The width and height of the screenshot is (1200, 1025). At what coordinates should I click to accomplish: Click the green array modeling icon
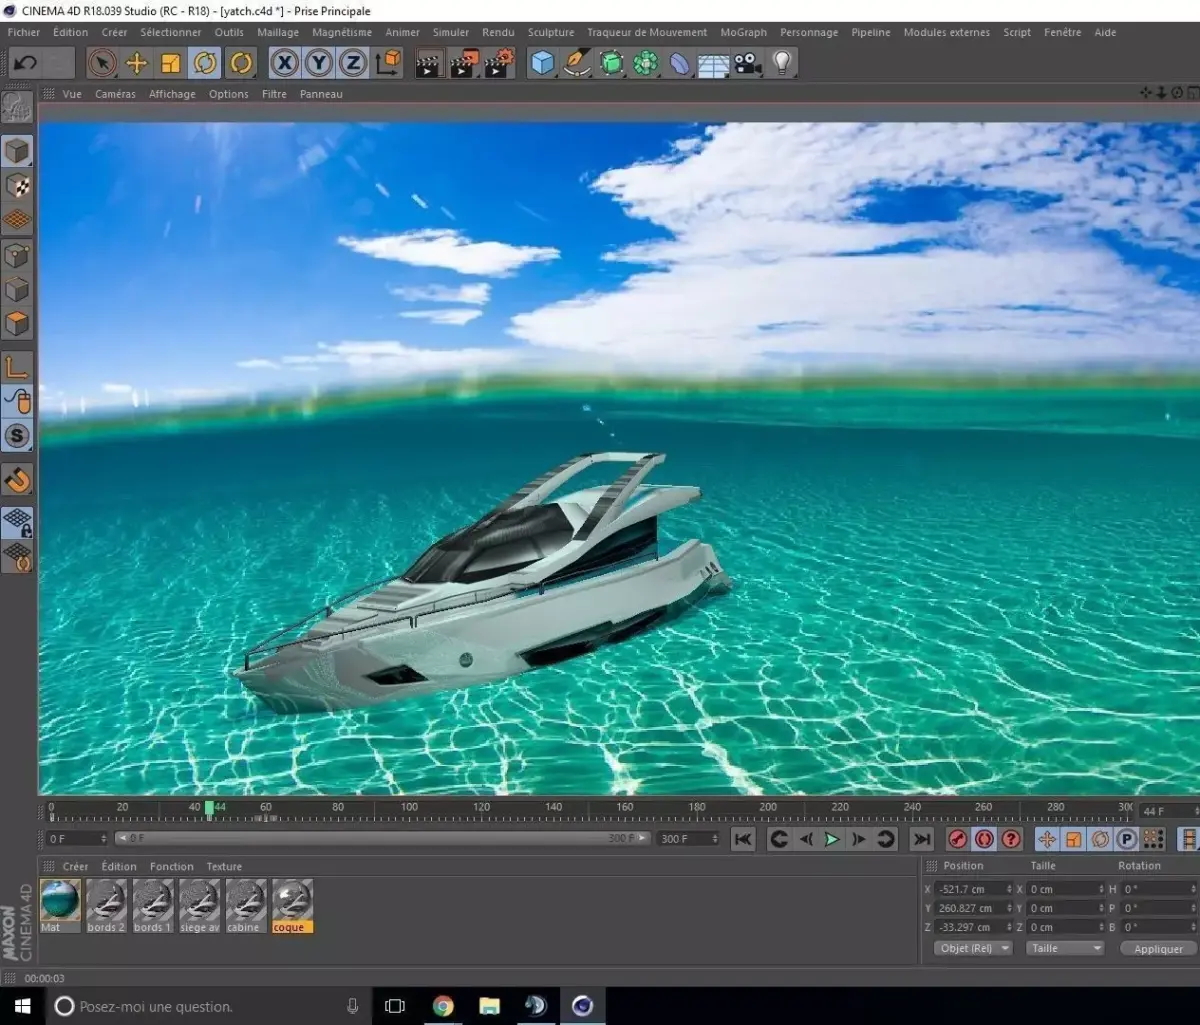tap(646, 64)
